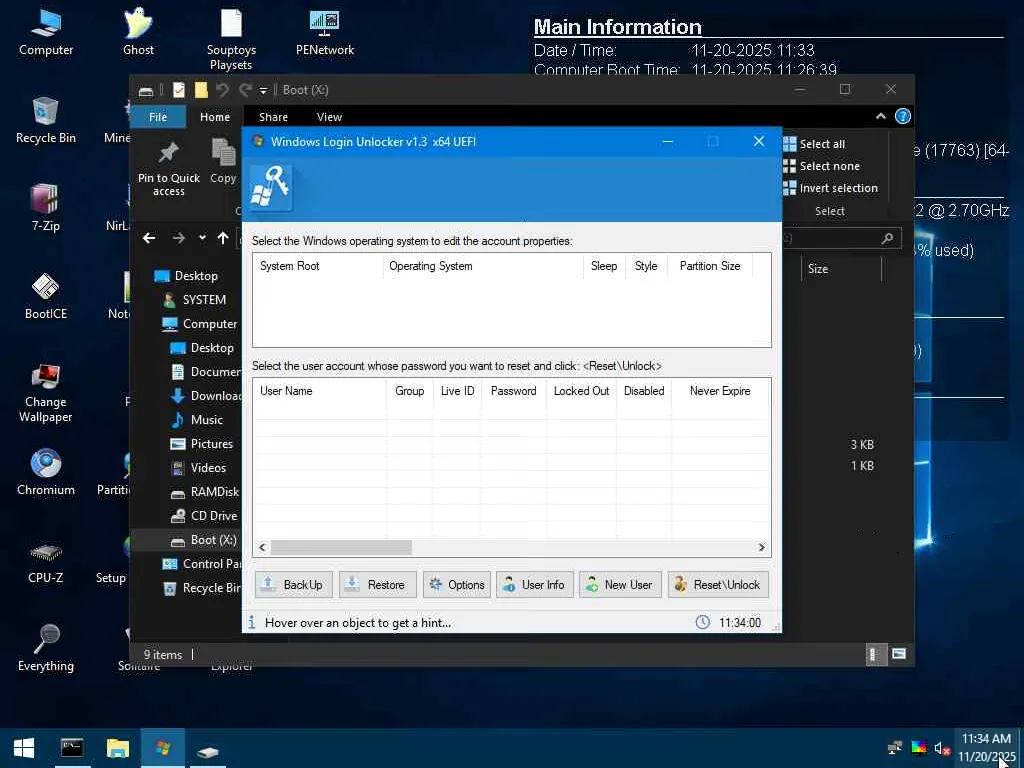Launch BootICE from the desktop
The height and width of the screenshot is (768, 1024).
coord(46,296)
